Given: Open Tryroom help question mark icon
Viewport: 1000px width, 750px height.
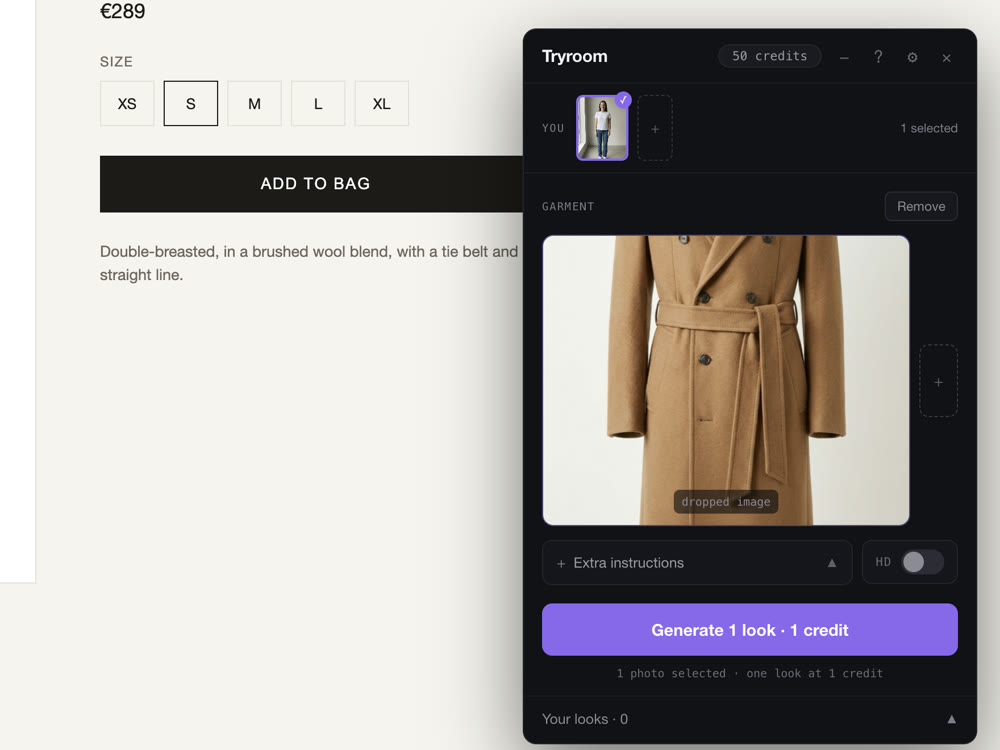Looking at the screenshot, I should click(x=878, y=57).
